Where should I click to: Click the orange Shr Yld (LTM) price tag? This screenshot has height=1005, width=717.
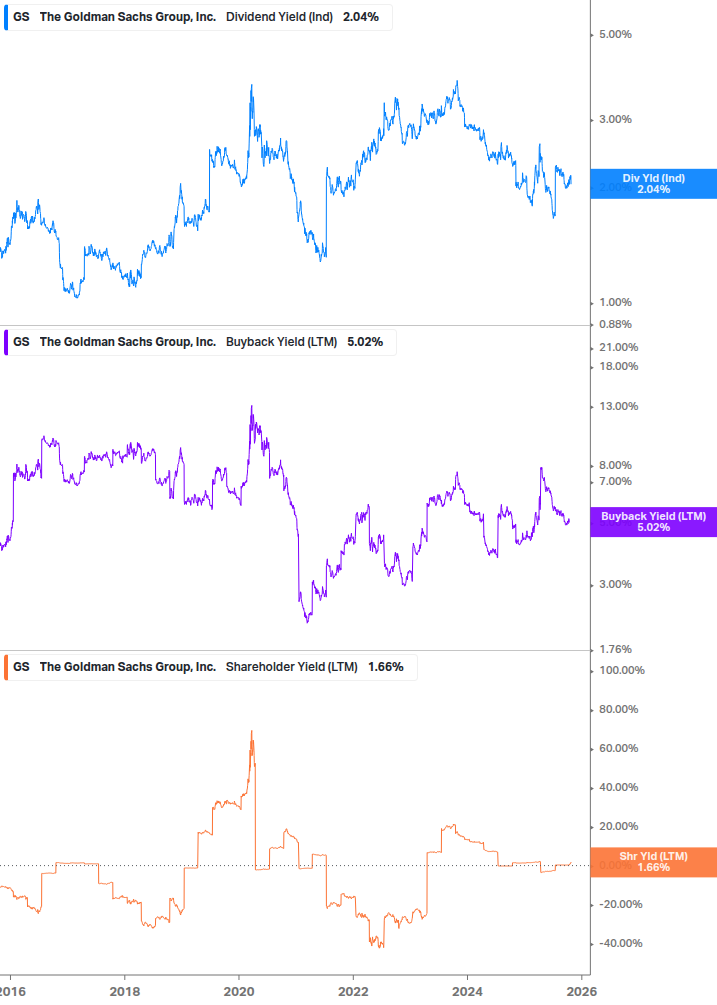tap(653, 862)
